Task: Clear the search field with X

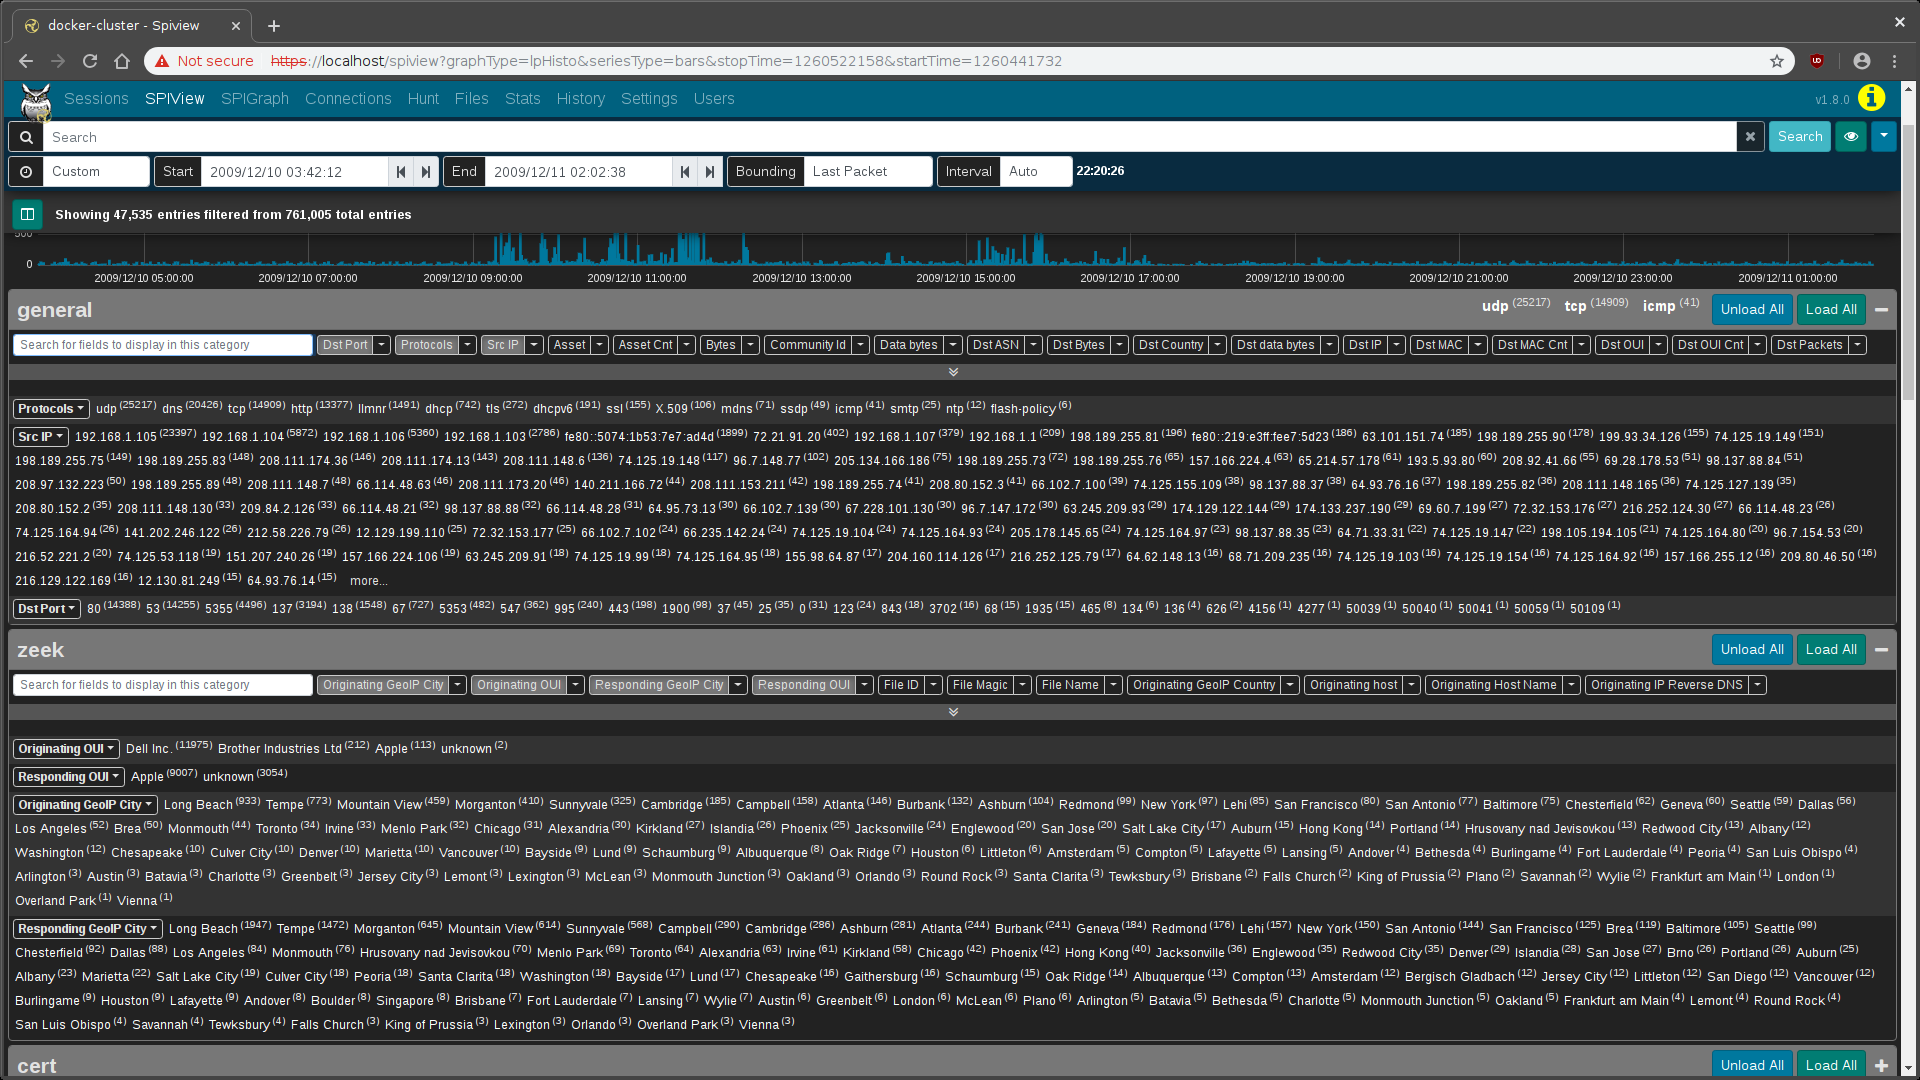Action: 1750,137
